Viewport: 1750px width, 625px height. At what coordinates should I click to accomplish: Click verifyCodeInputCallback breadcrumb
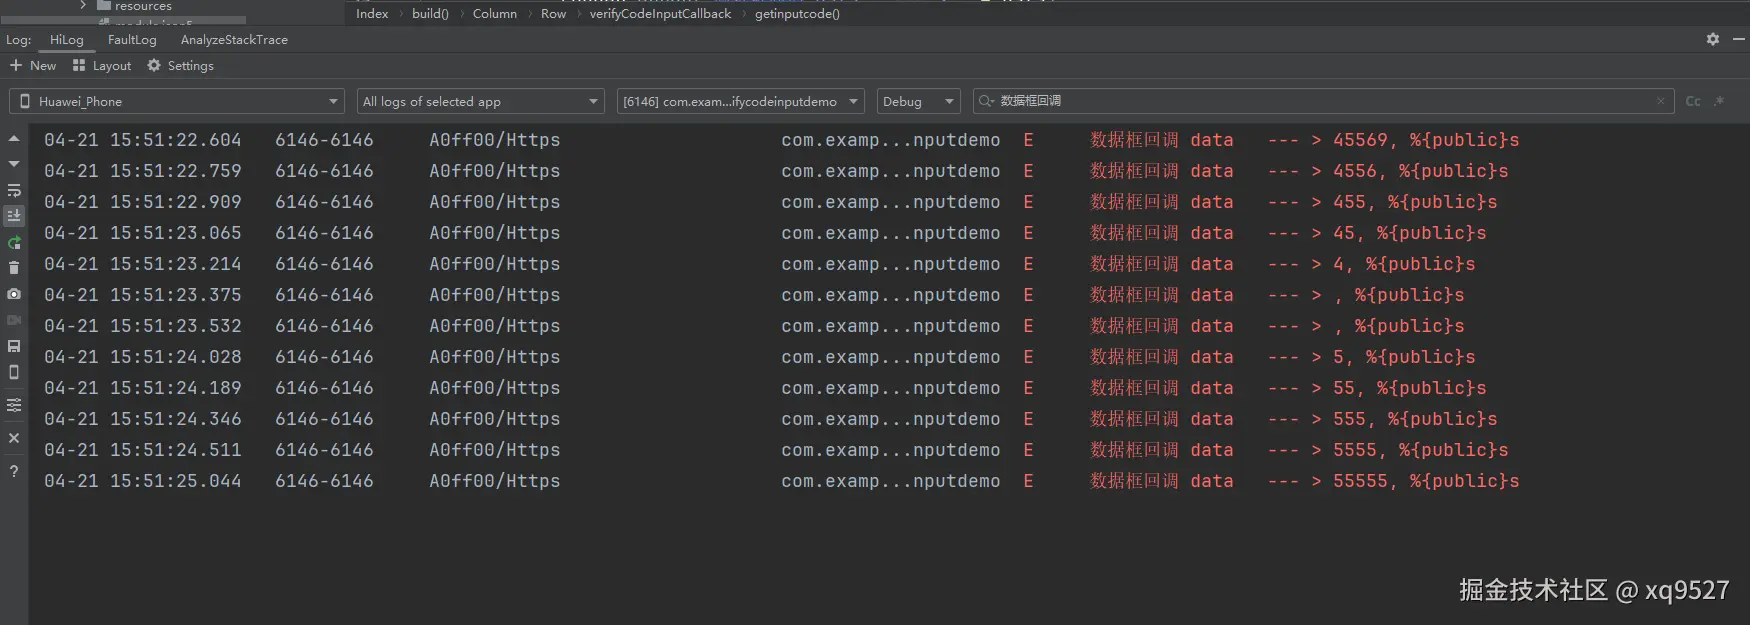pos(660,14)
